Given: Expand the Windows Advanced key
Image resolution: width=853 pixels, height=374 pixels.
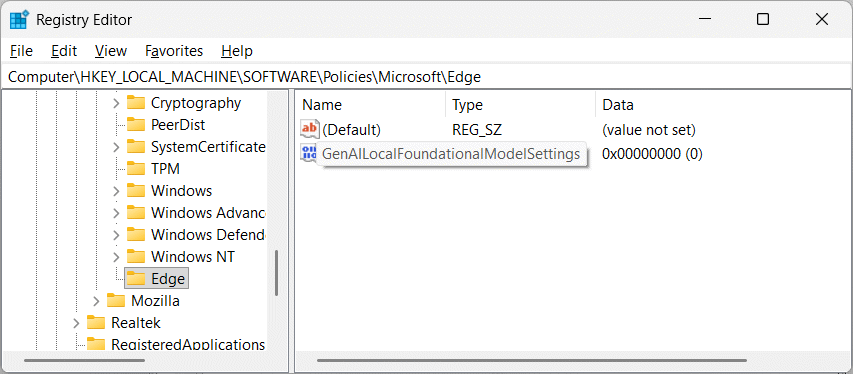Looking at the screenshot, I should [116, 213].
